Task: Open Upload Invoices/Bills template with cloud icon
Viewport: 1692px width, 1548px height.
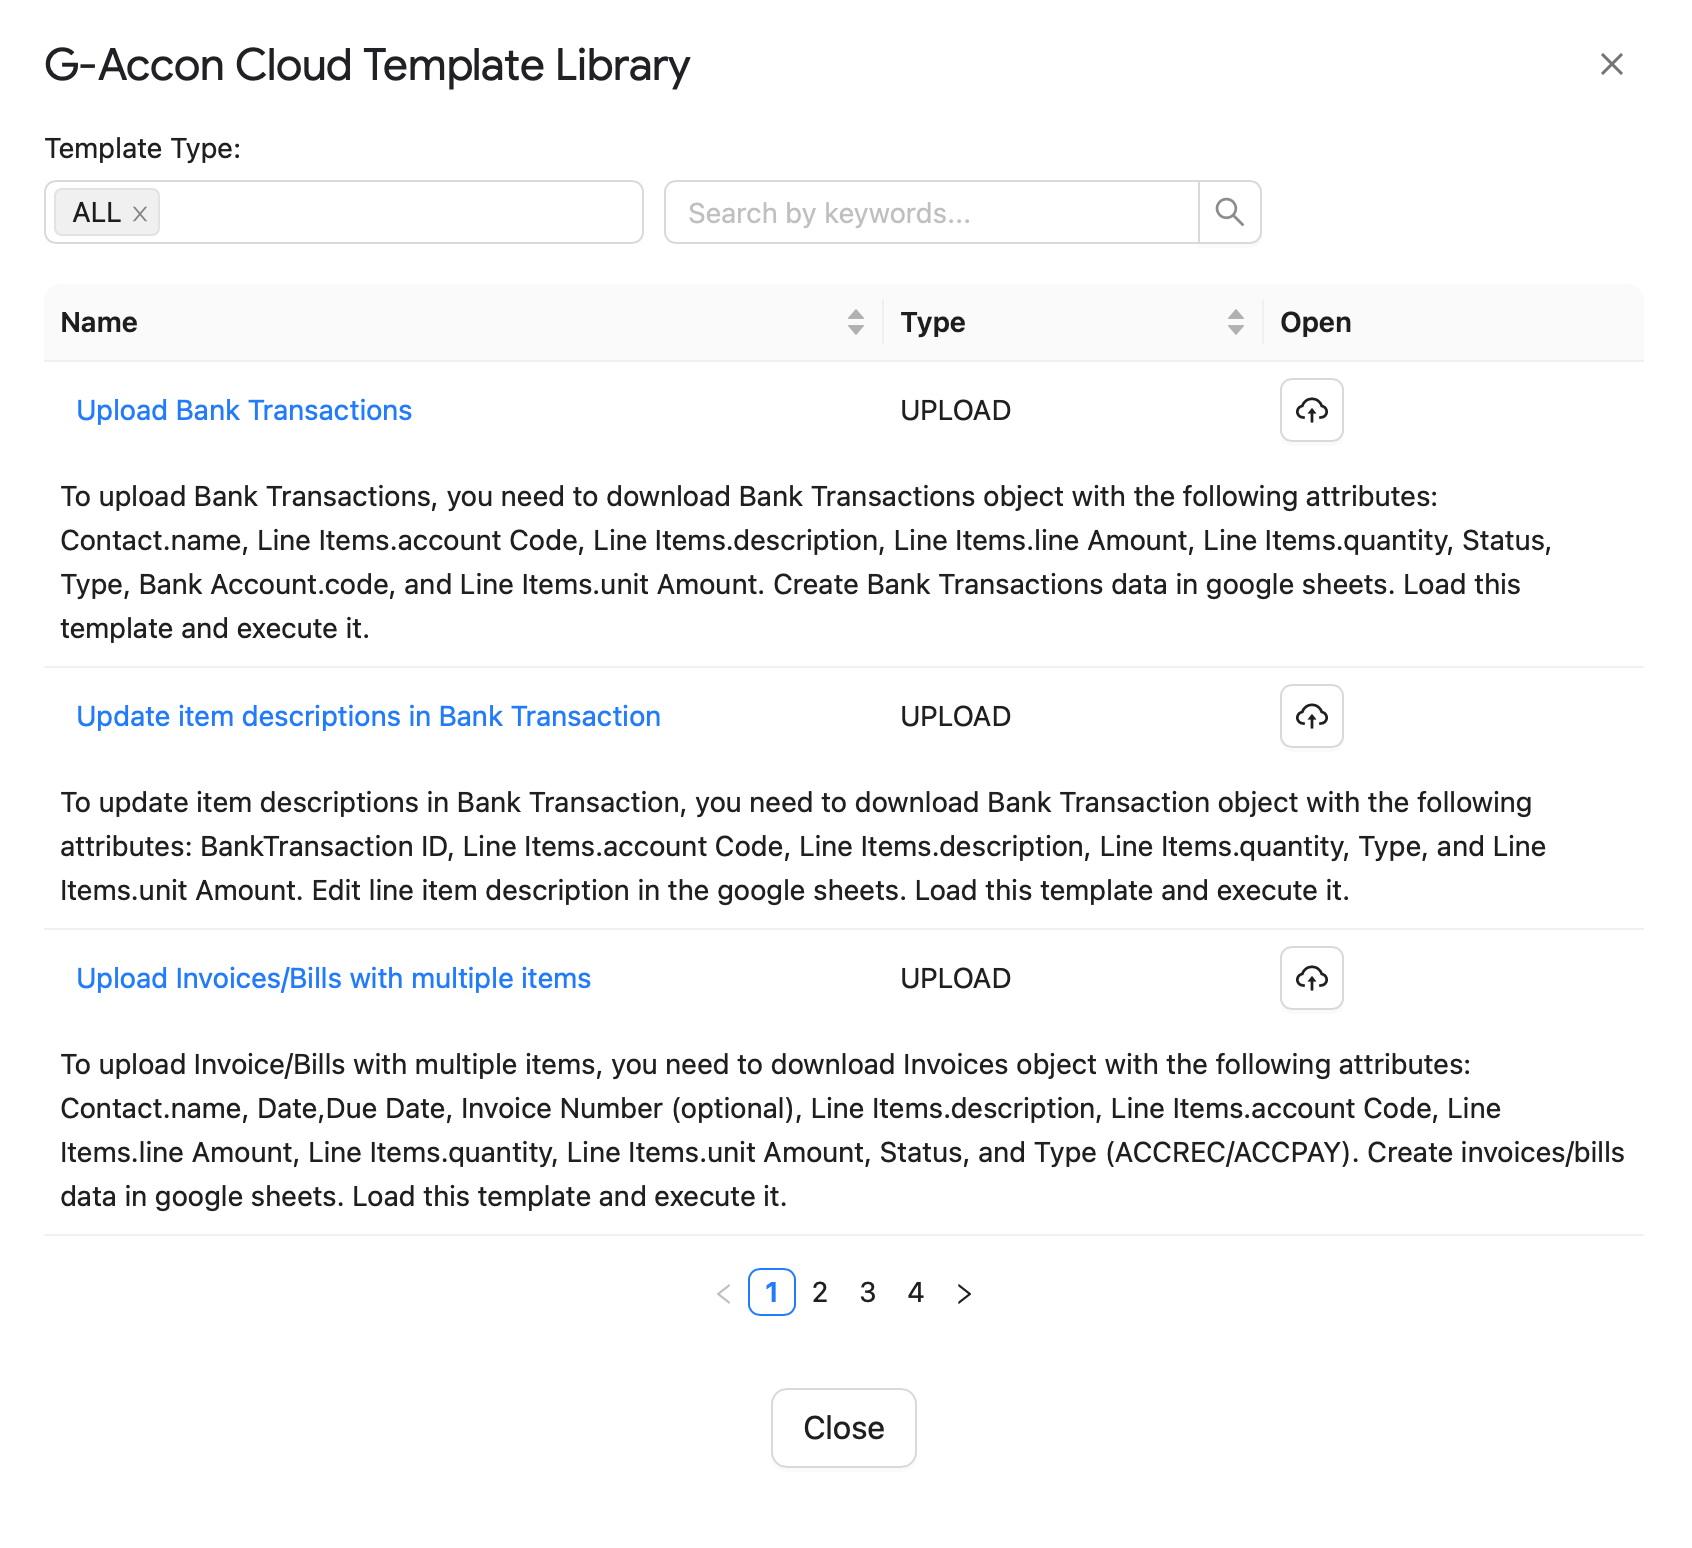Action: pyautogui.click(x=1311, y=978)
